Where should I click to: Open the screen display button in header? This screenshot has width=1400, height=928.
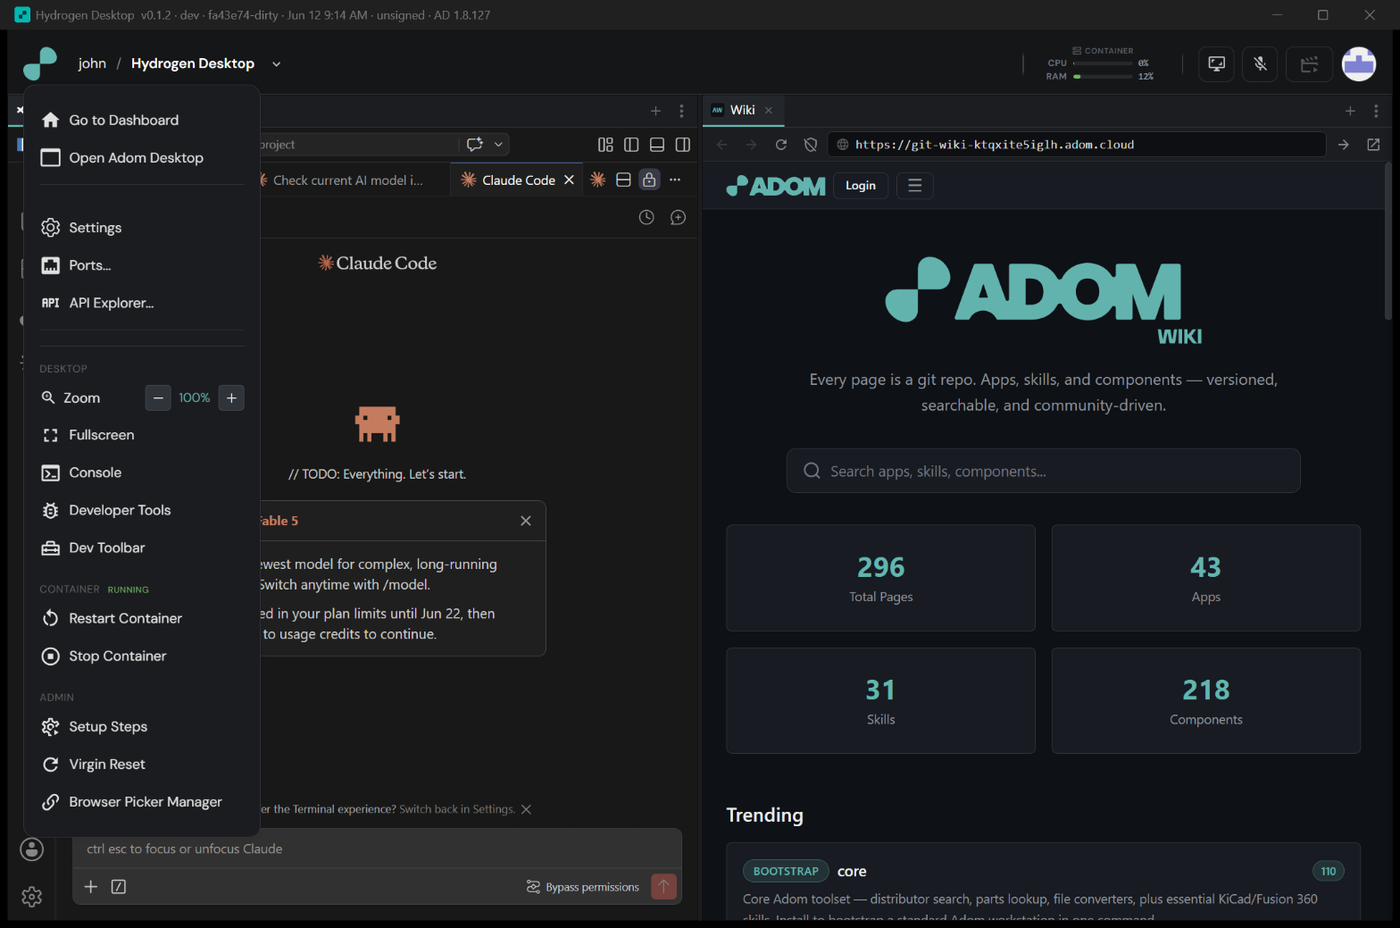1216,64
